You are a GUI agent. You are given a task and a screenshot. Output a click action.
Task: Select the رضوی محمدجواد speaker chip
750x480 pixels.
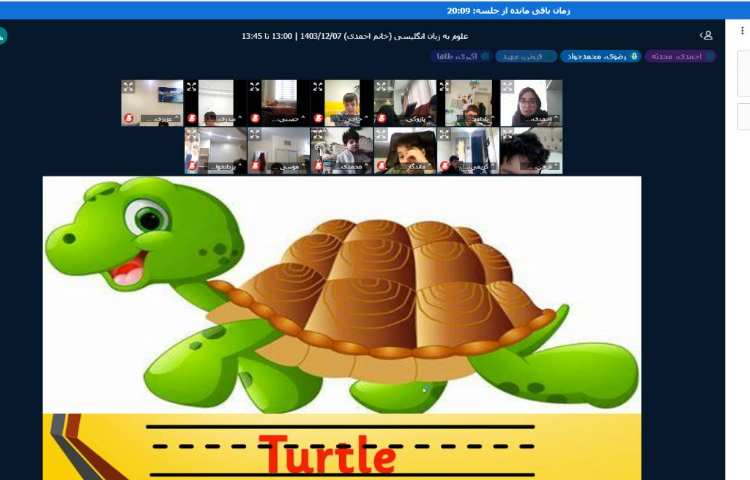[600, 56]
